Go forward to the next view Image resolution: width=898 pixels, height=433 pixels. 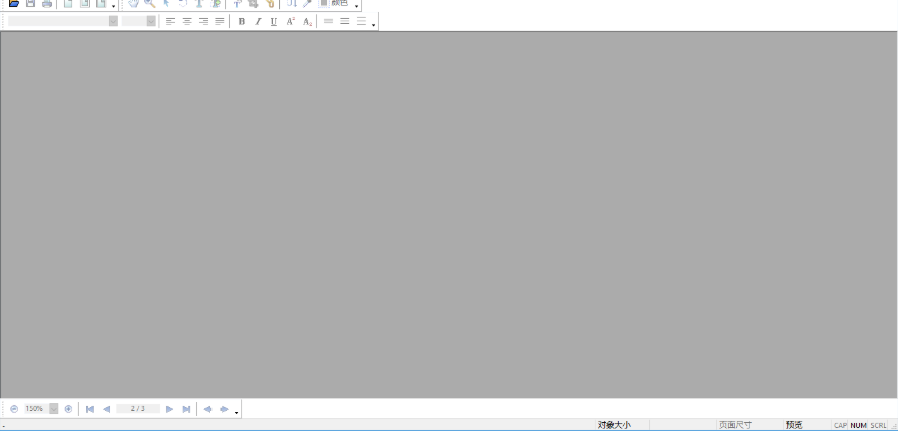[x=224, y=409]
